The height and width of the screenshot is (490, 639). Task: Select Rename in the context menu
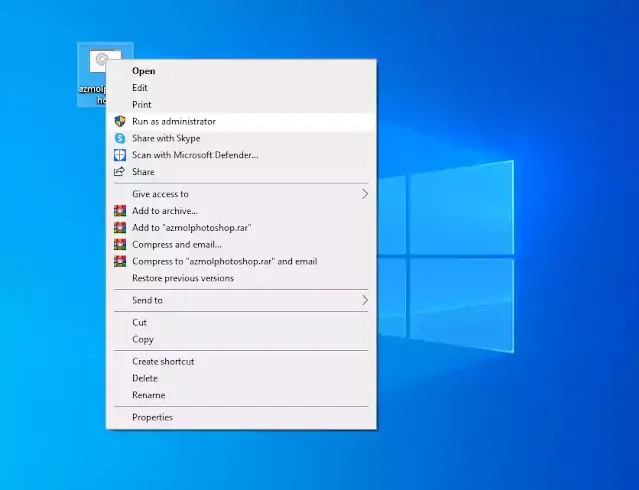pyautogui.click(x=241, y=395)
